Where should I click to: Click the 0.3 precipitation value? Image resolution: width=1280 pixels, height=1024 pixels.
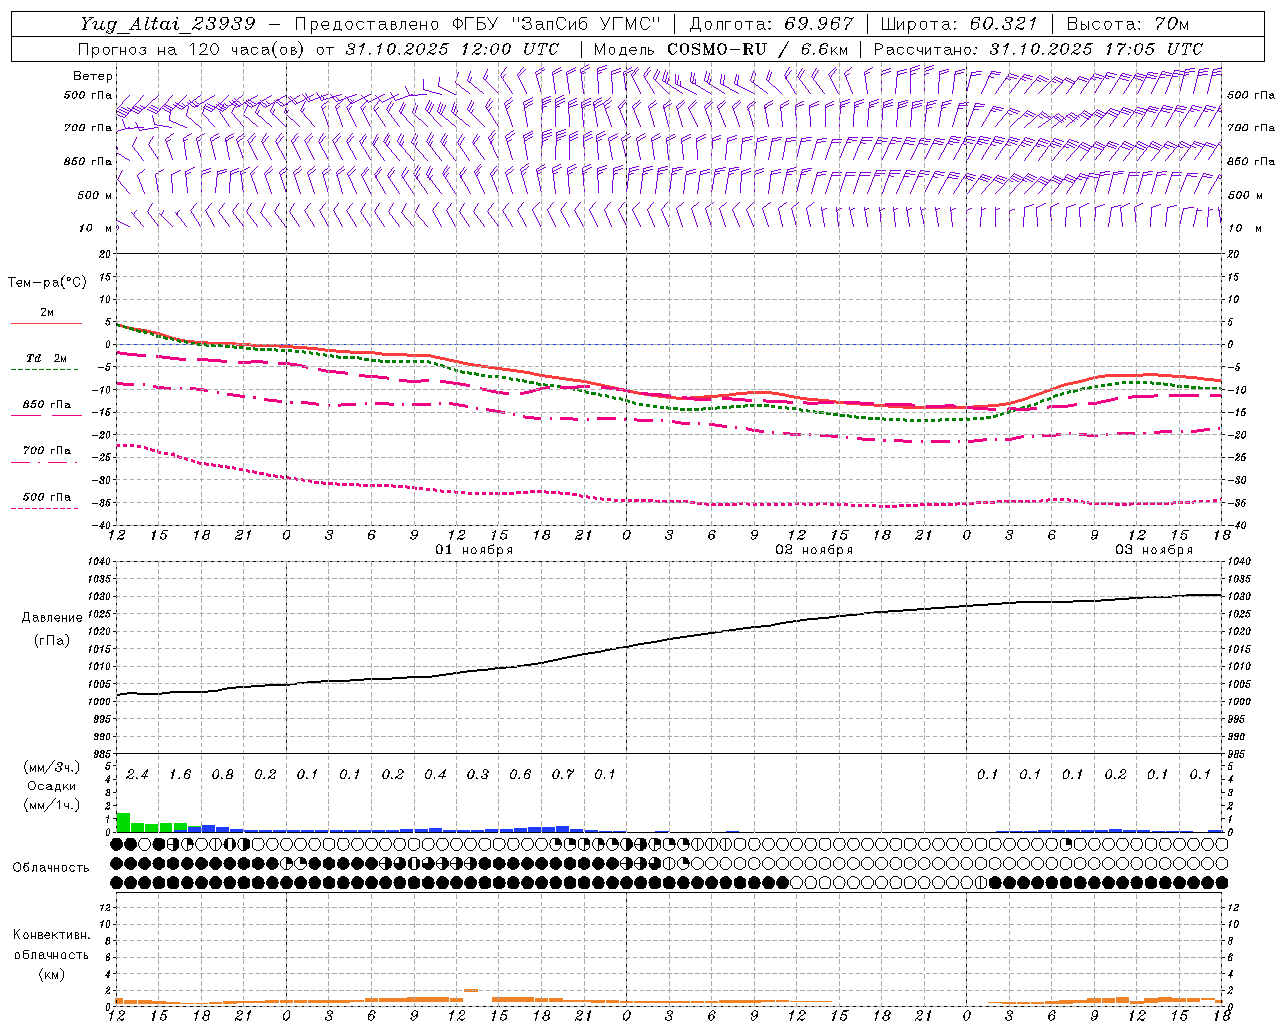478,775
